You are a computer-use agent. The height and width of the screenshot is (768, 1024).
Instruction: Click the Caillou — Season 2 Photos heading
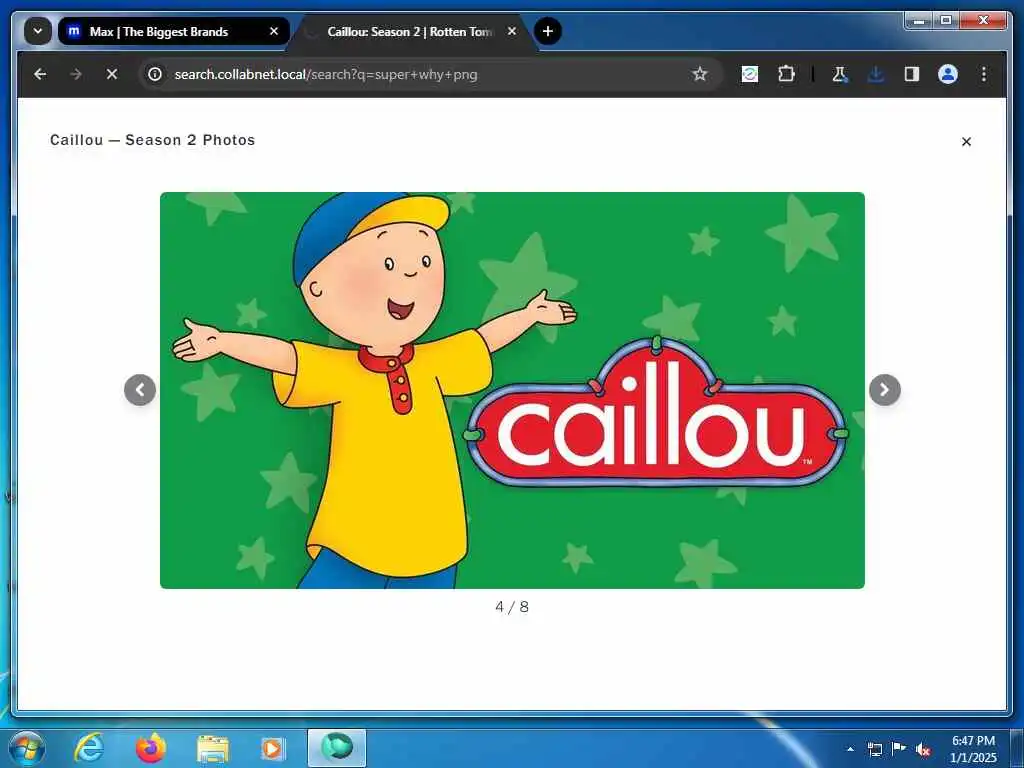coord(152,140)
